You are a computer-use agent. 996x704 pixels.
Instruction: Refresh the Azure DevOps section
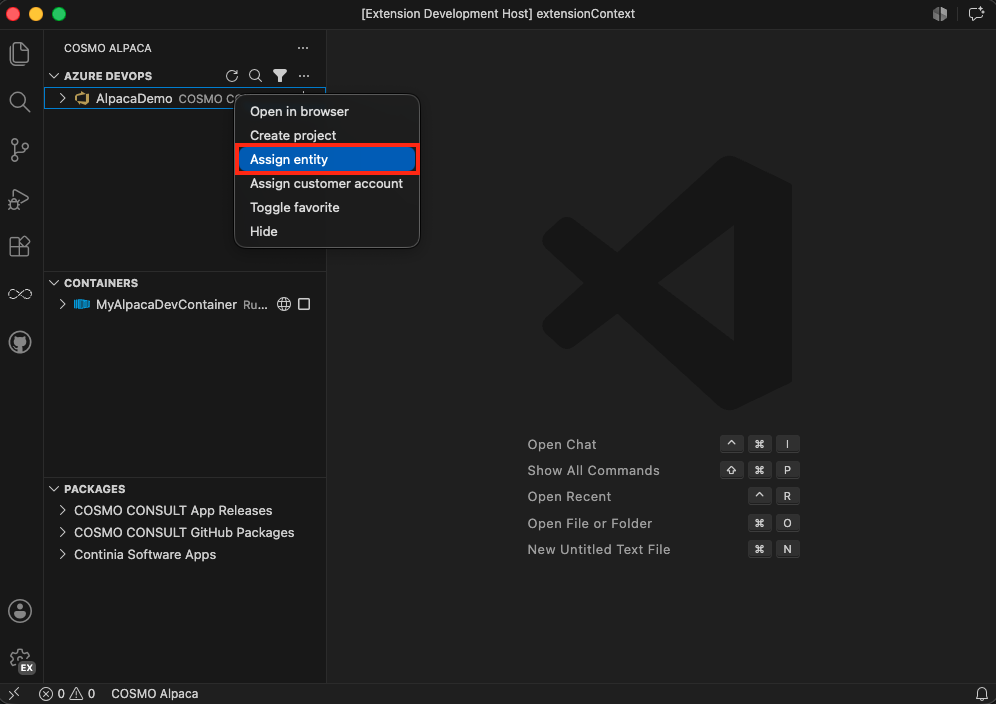click(x=232, y=76)
